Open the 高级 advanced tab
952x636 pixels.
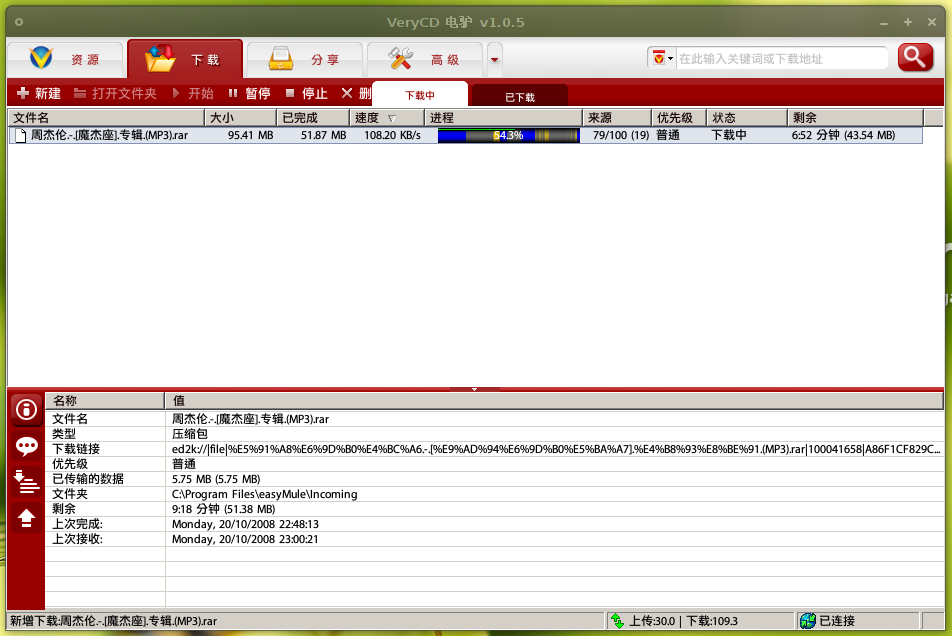425,59
